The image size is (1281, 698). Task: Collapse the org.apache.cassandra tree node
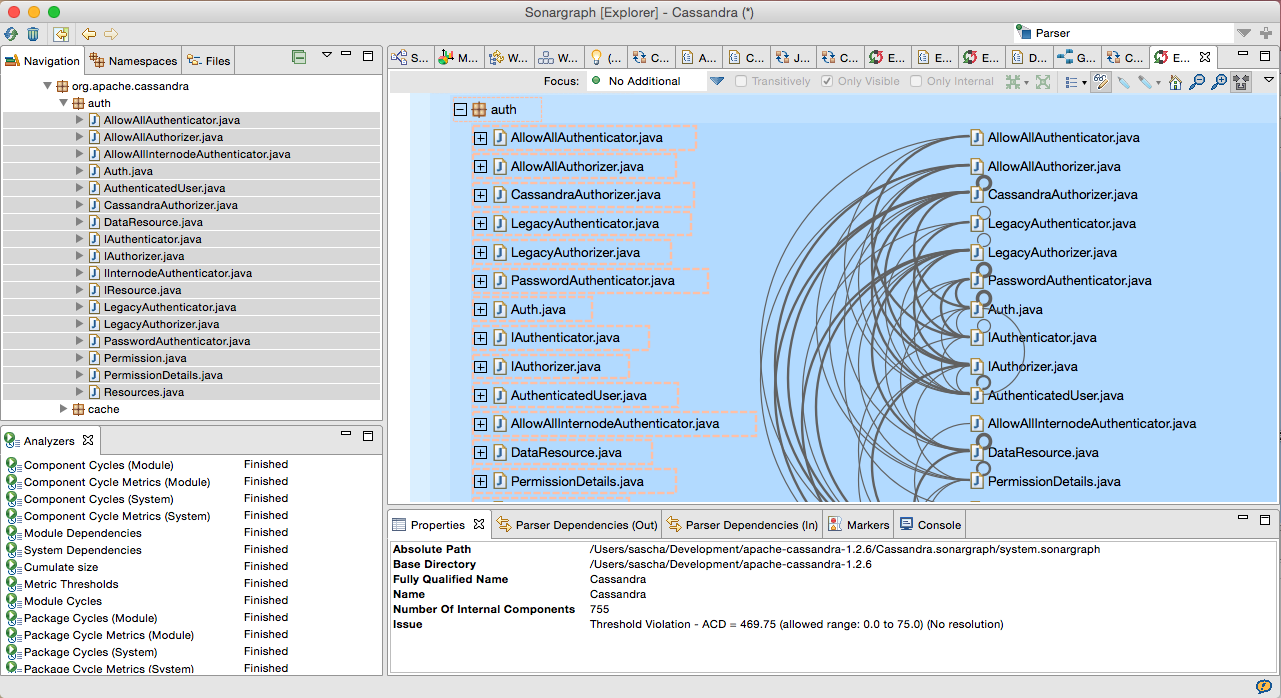click(47, 86)
